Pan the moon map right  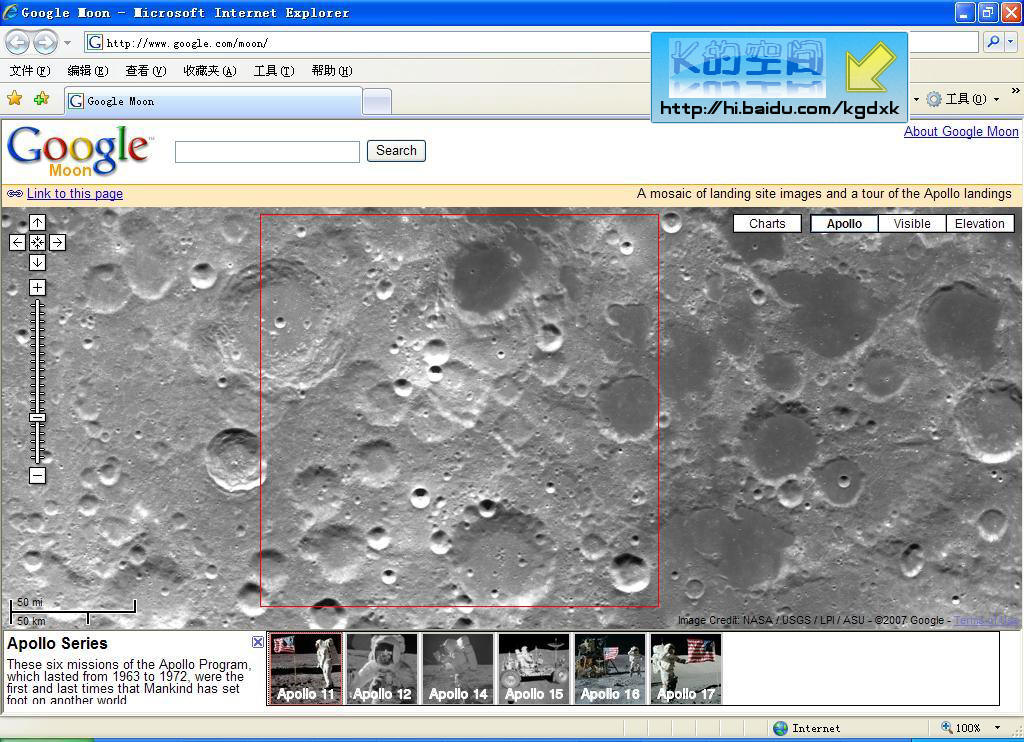point(57,242)
